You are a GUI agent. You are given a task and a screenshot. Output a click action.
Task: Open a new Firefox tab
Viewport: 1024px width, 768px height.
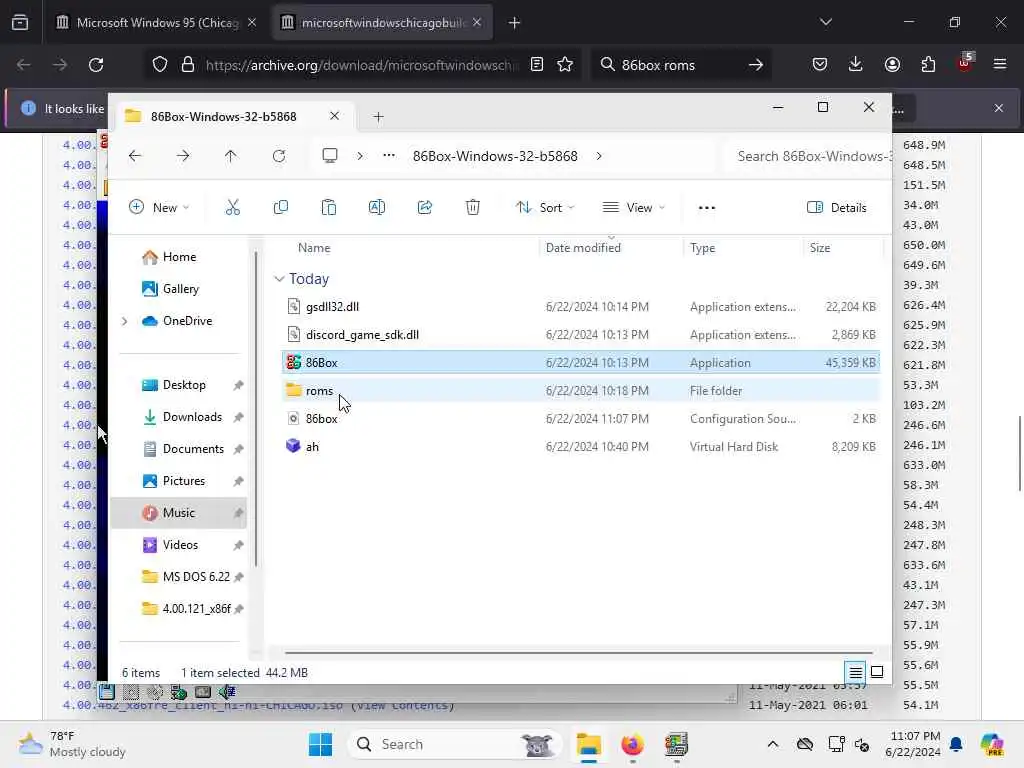[x=515, y=23]
